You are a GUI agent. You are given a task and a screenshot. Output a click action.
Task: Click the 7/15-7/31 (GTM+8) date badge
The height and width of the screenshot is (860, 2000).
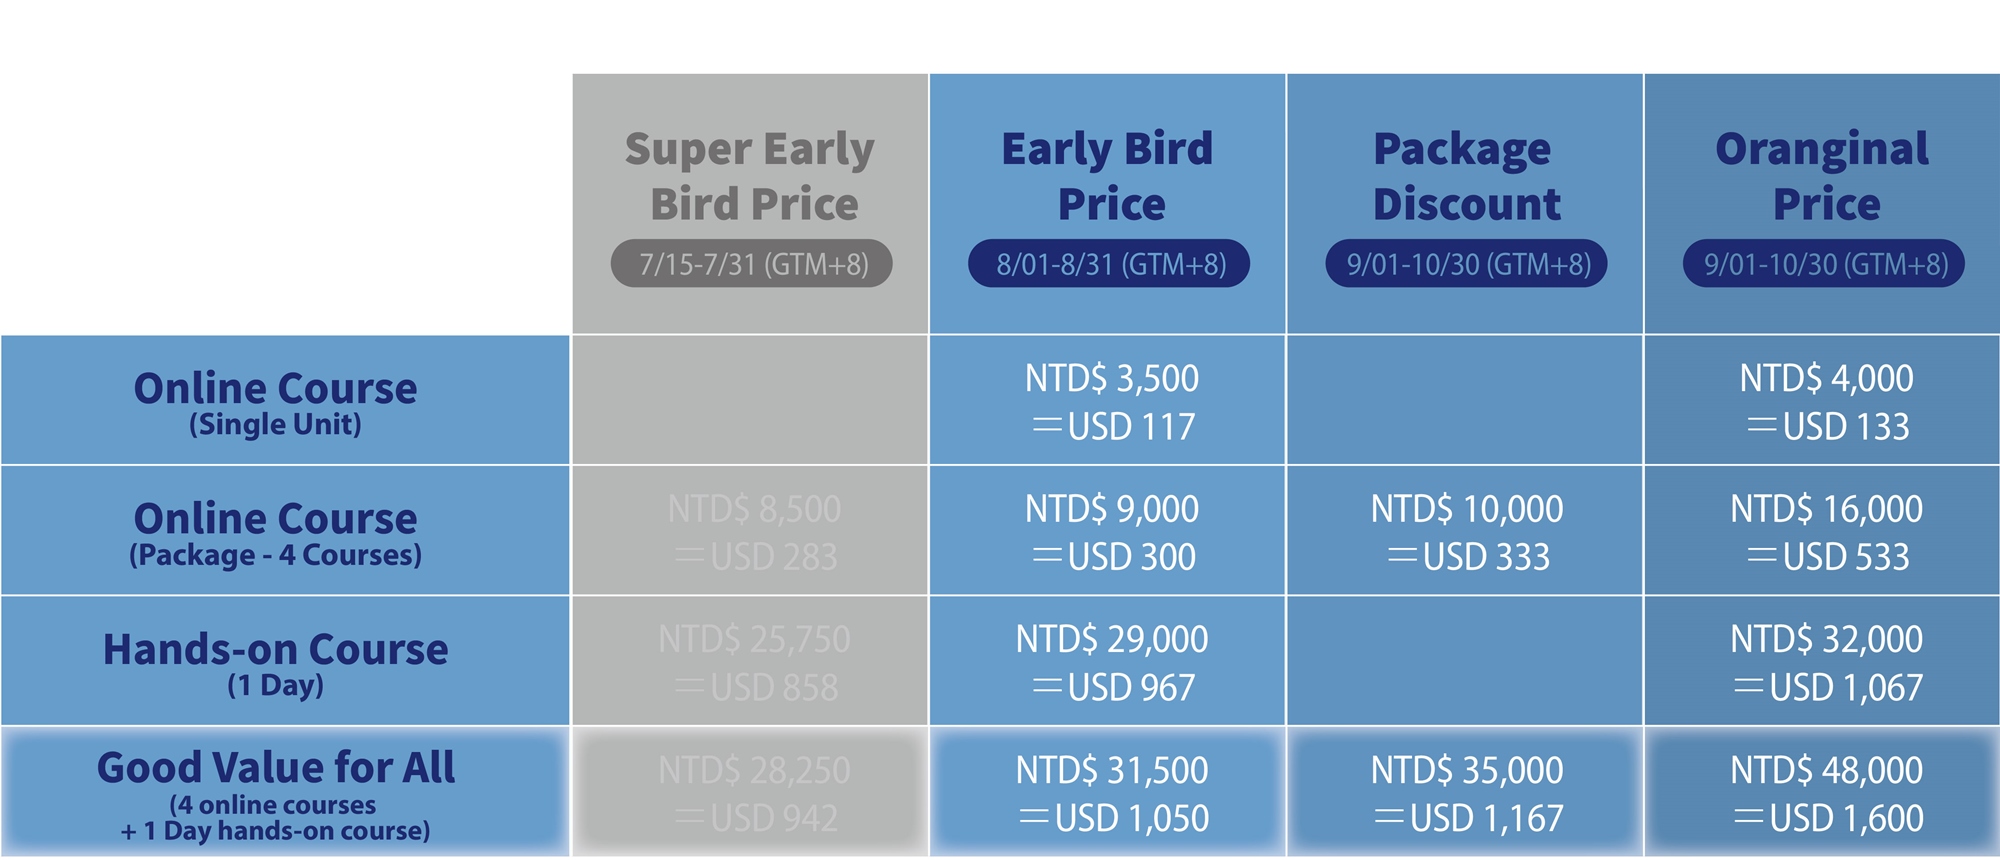(752, 264)
